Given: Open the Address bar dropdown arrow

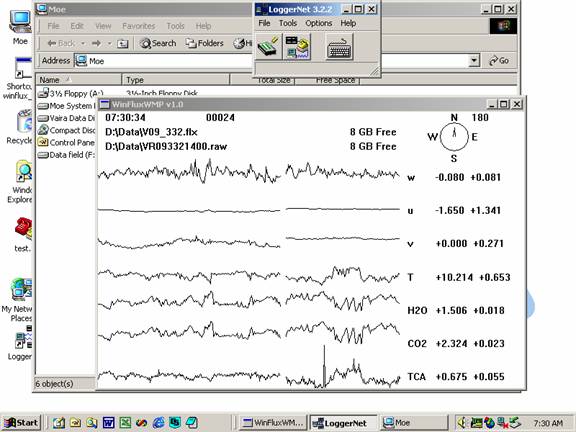Looking at the screenshot, I should (474, 61).
